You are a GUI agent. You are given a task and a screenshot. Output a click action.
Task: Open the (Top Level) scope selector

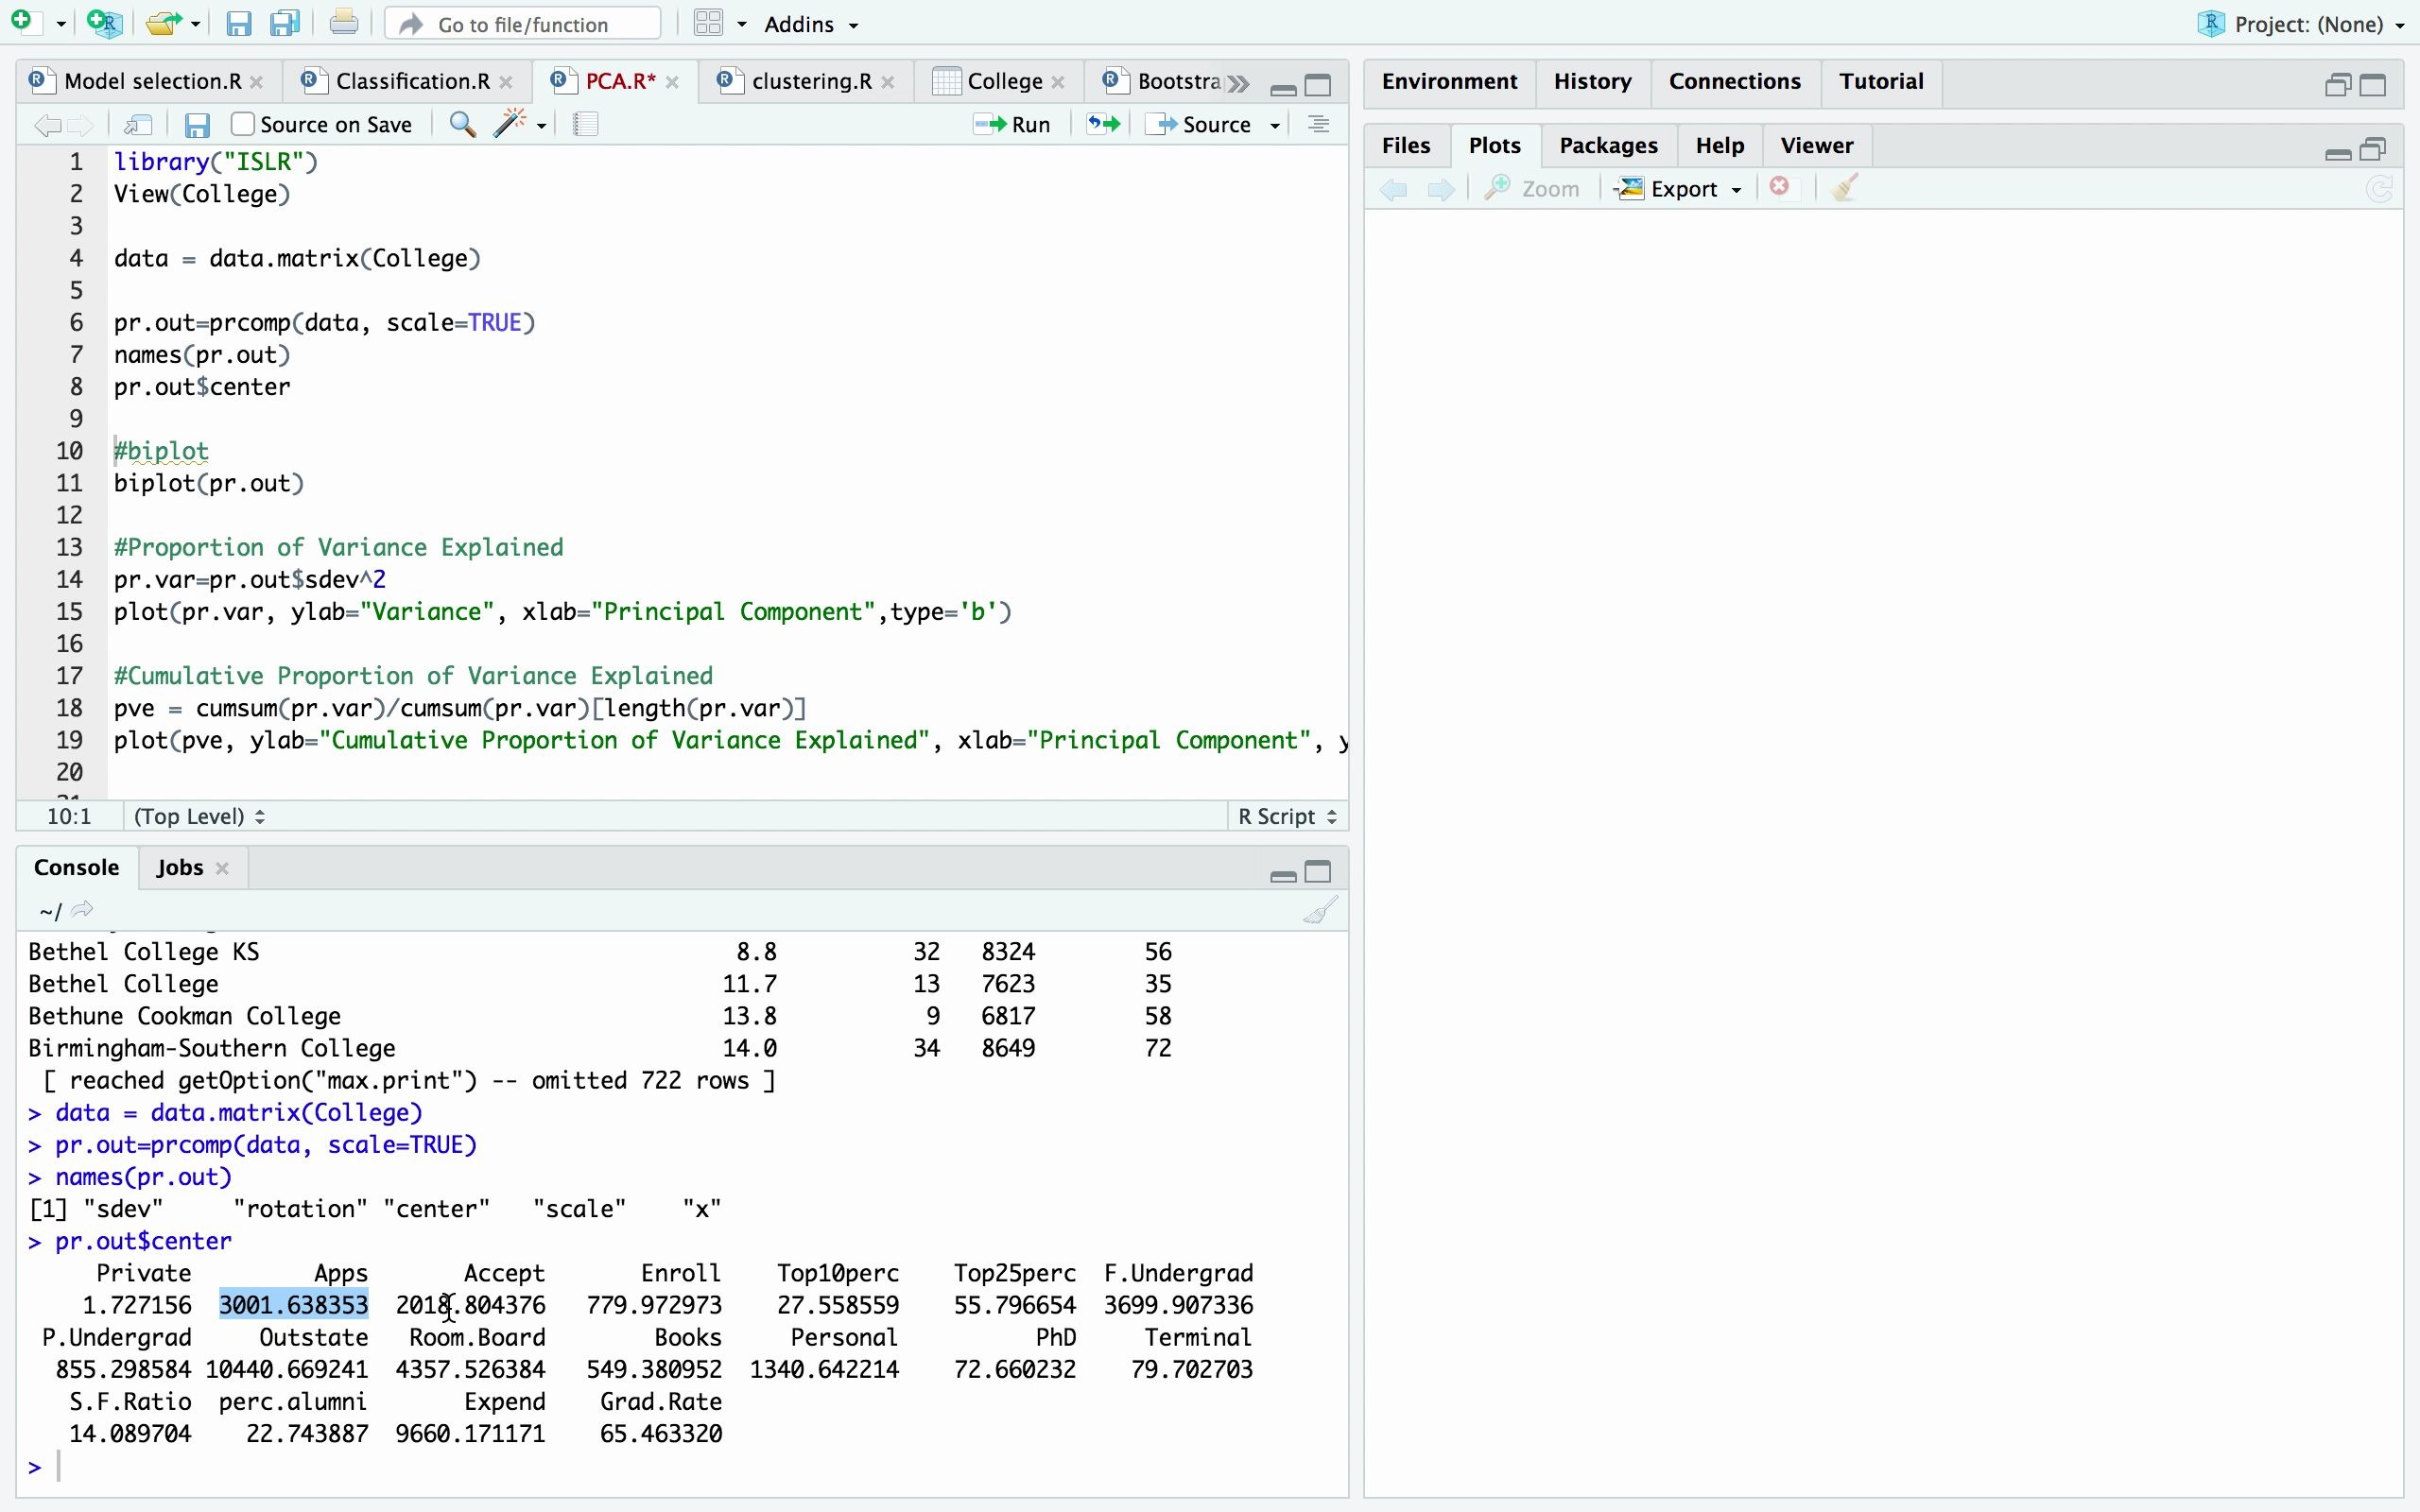click(199, 816)
